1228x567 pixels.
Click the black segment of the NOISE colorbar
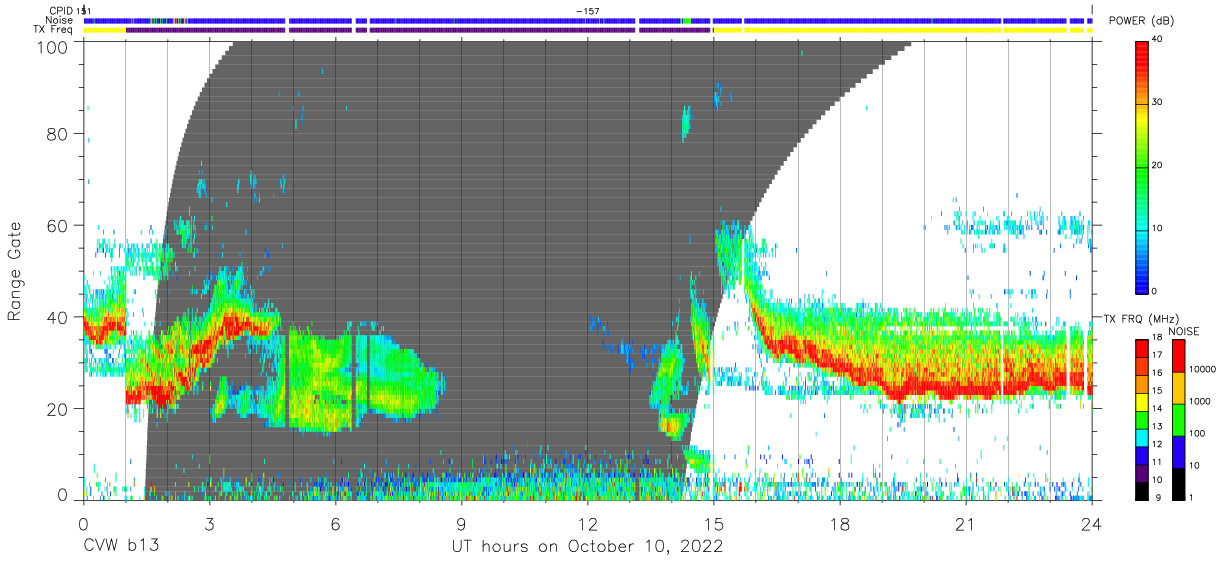[1178, 484]
